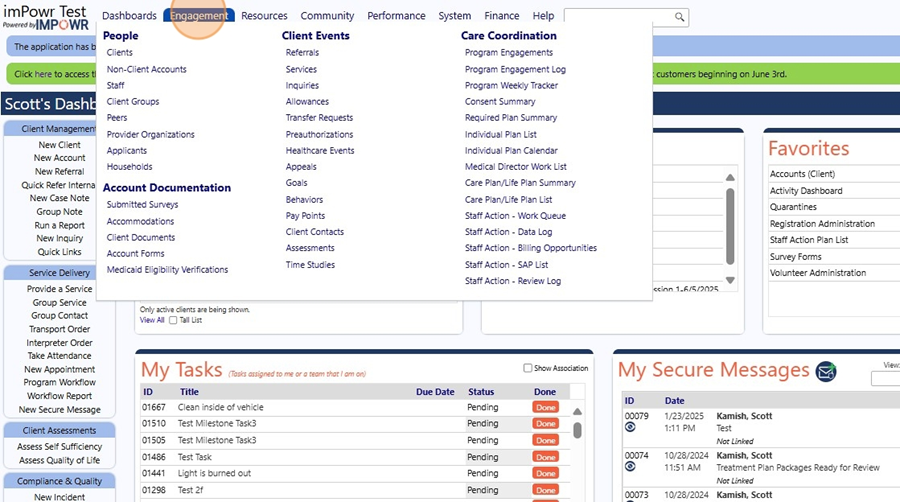The width and height of the screenshot is (900, 502).
Task: Open Time Studies
Action: [x=310, y=264]
